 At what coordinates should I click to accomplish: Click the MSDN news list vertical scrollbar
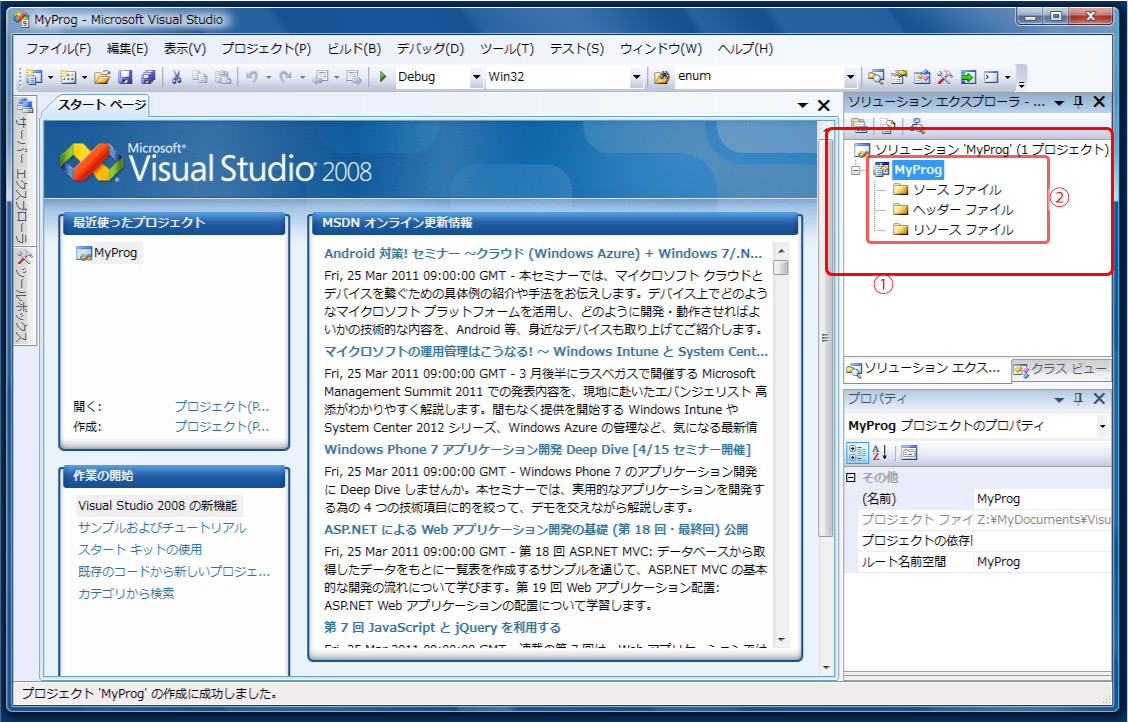[781, 450]
